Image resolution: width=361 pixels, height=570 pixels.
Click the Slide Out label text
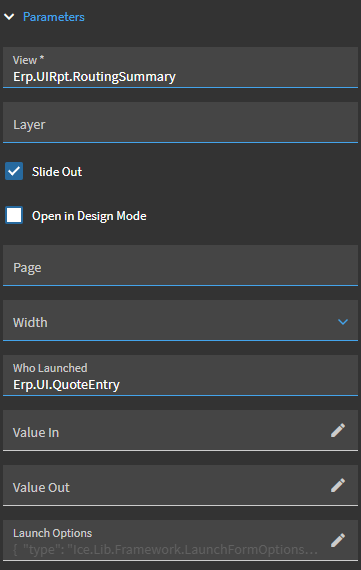[x=57, y=172]
